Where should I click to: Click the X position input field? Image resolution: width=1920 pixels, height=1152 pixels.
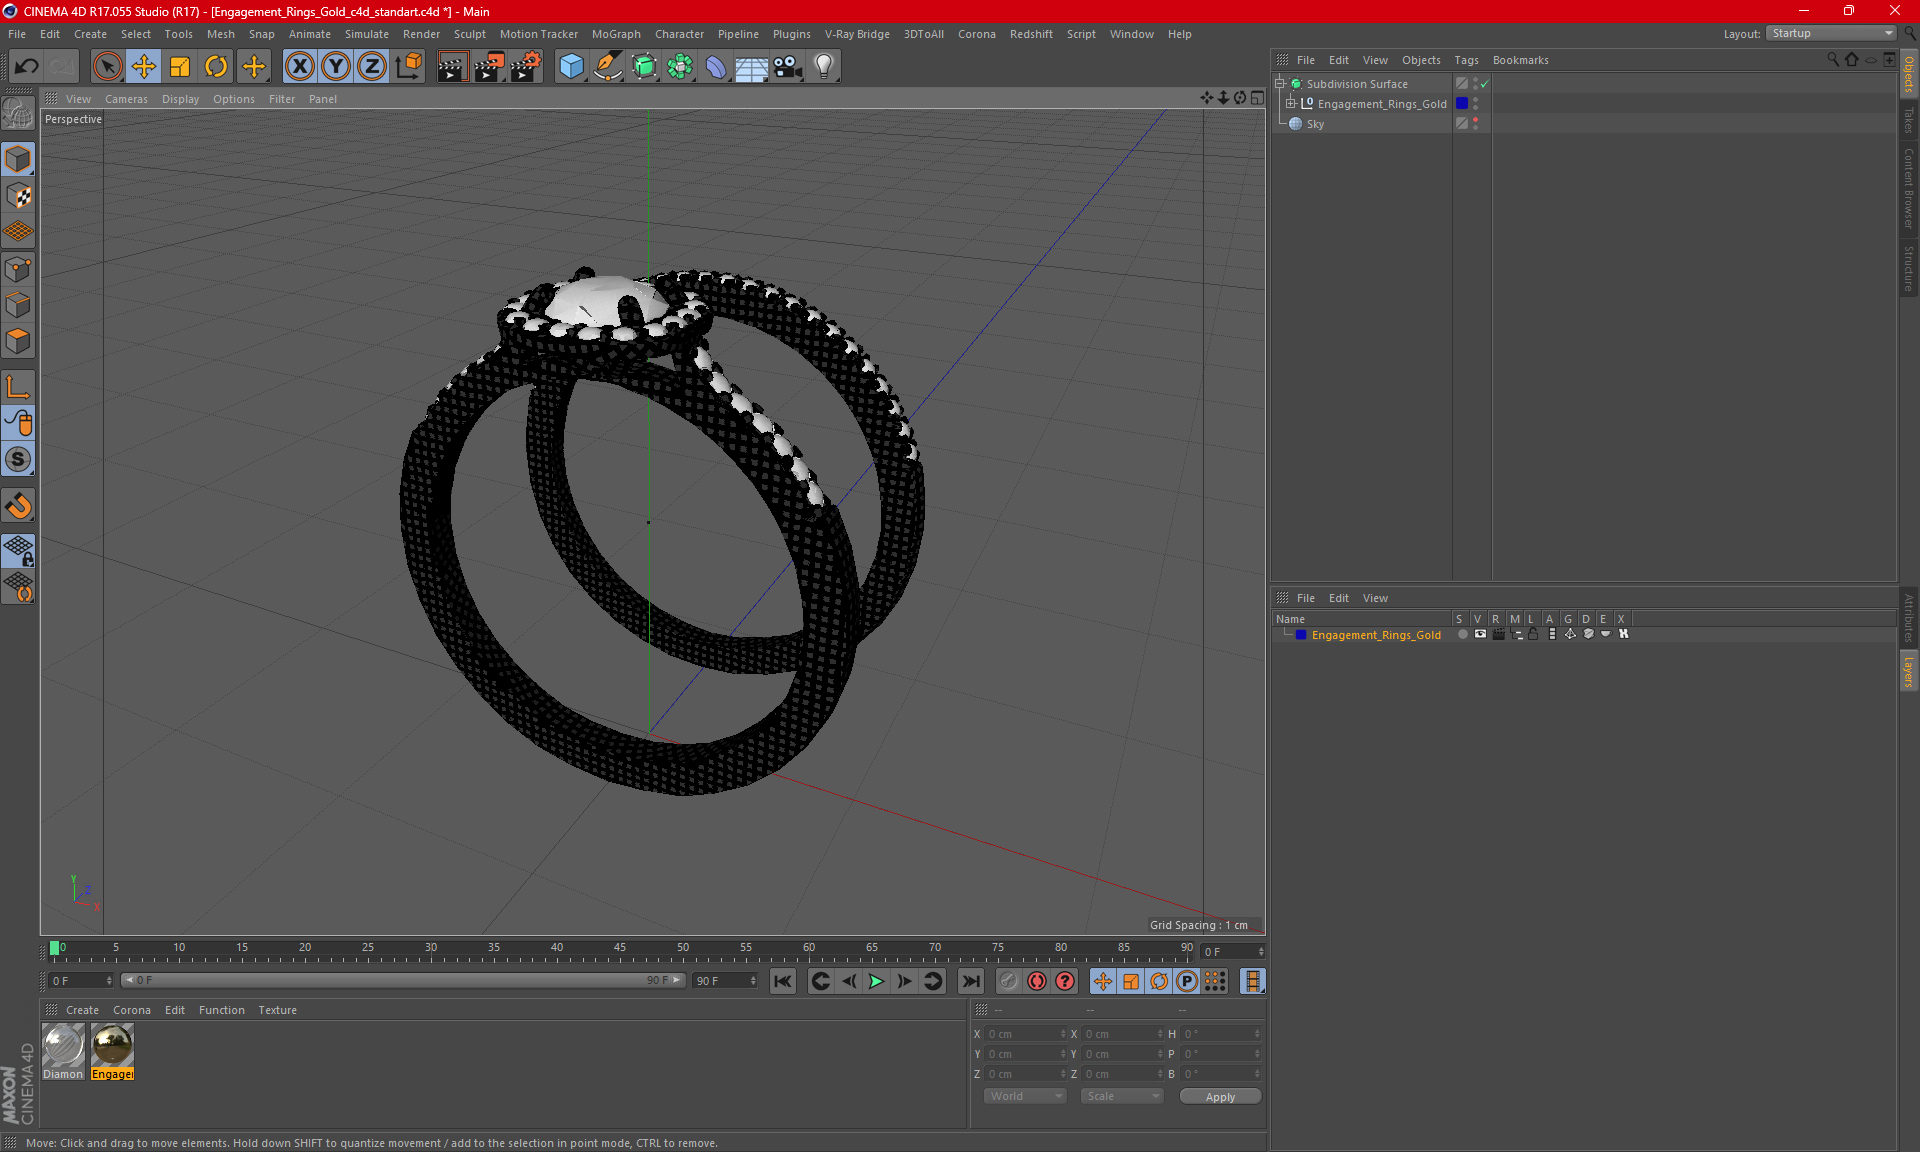coord(1026,1034)
